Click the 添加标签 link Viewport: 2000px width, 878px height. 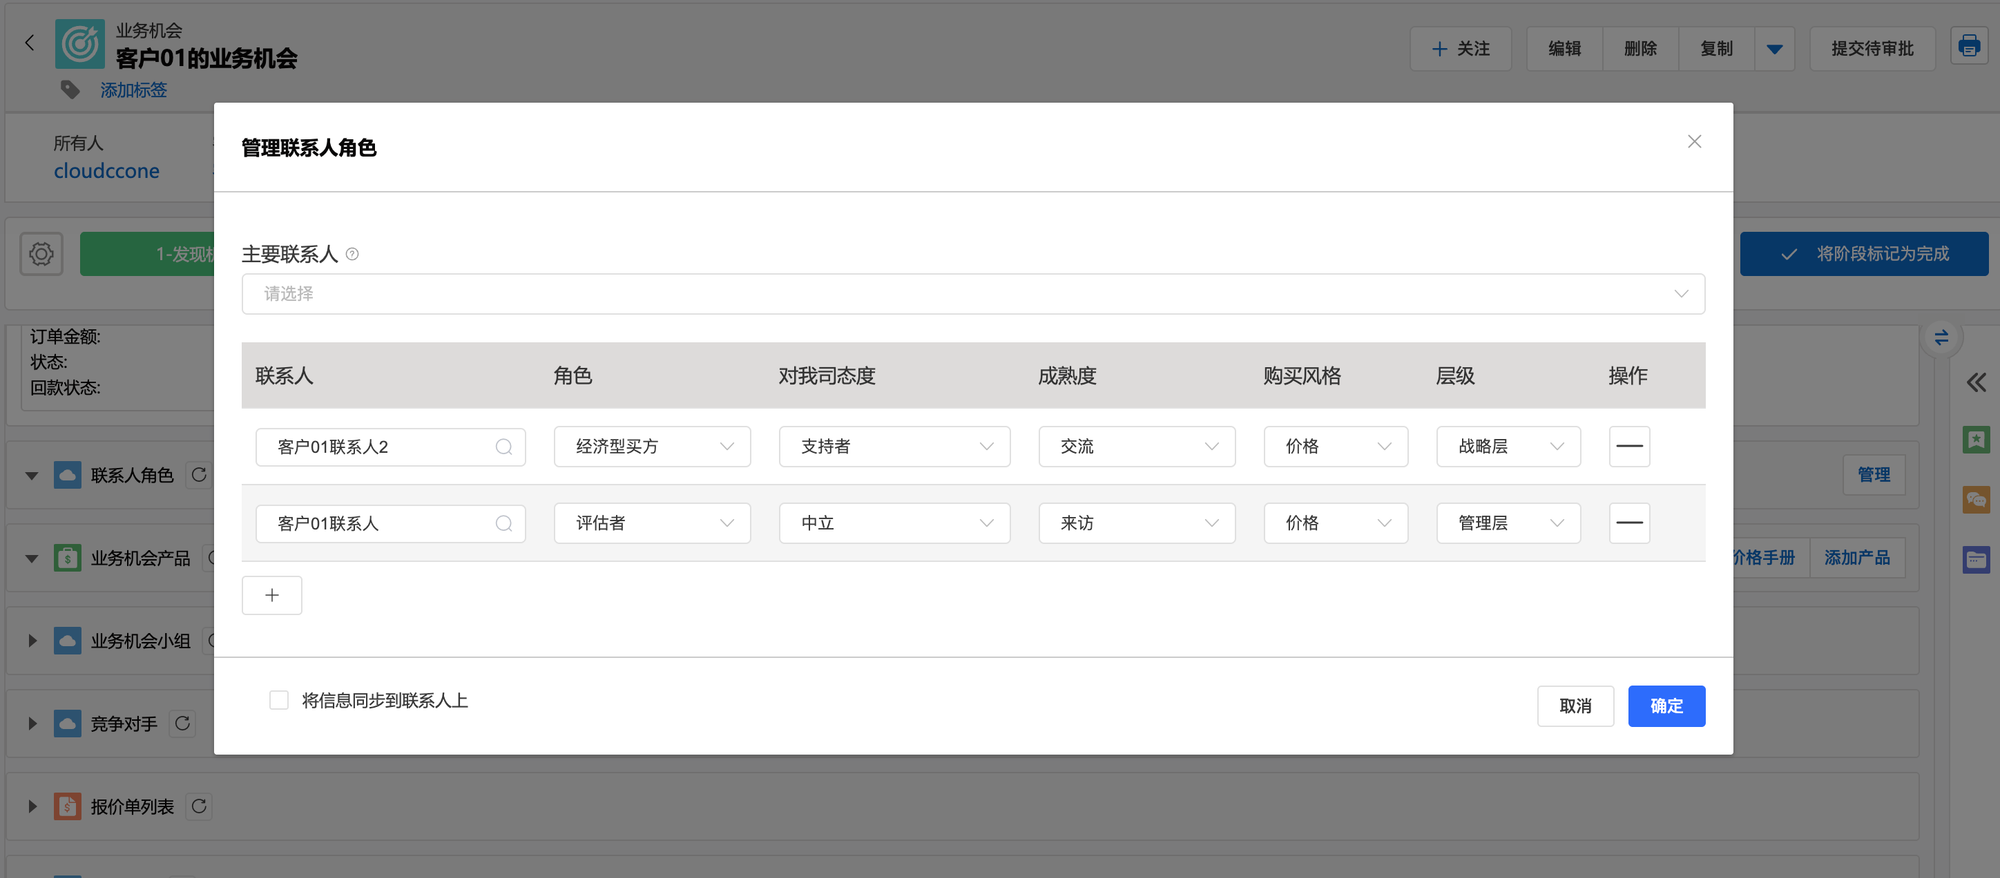[x=133, y=90]
